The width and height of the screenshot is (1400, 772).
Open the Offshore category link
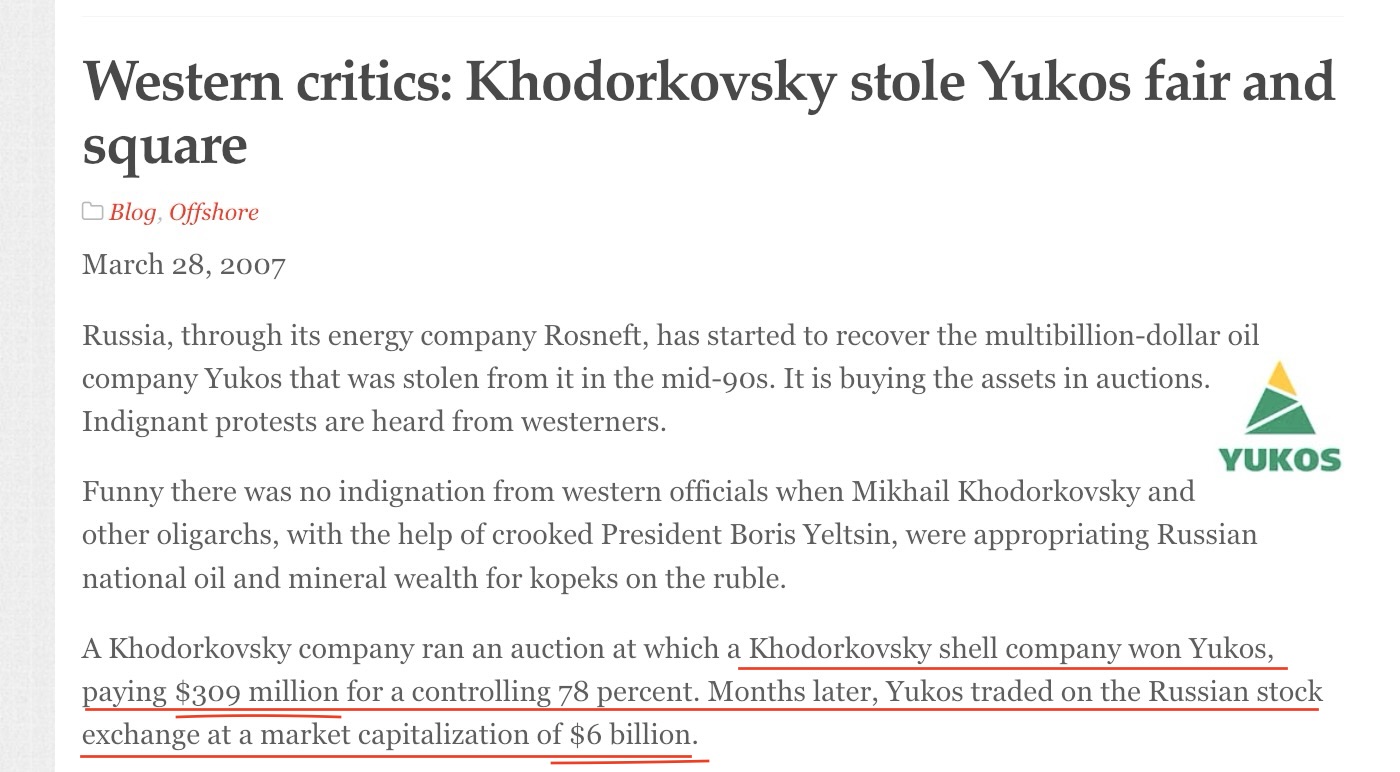pos(213,212)
